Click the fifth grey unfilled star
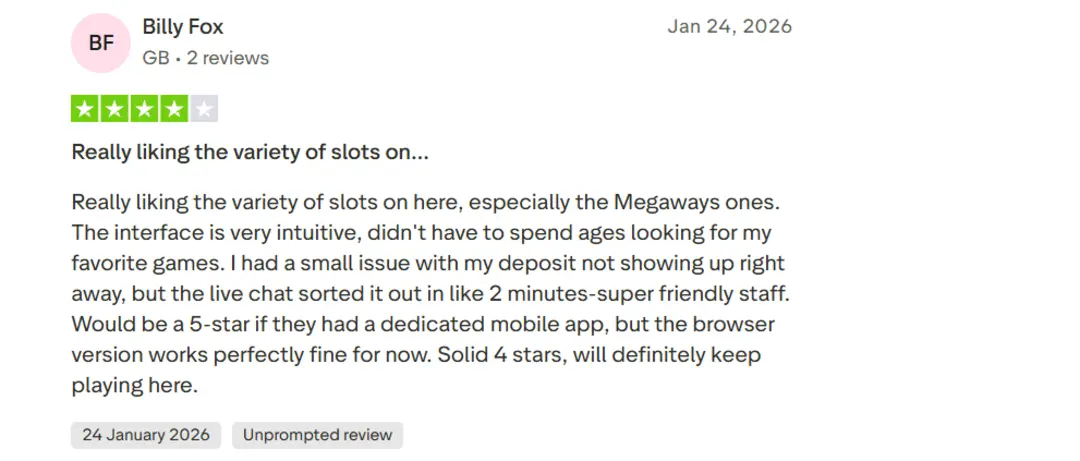Viewport: 1080px width, 461px height. point(204,108)
